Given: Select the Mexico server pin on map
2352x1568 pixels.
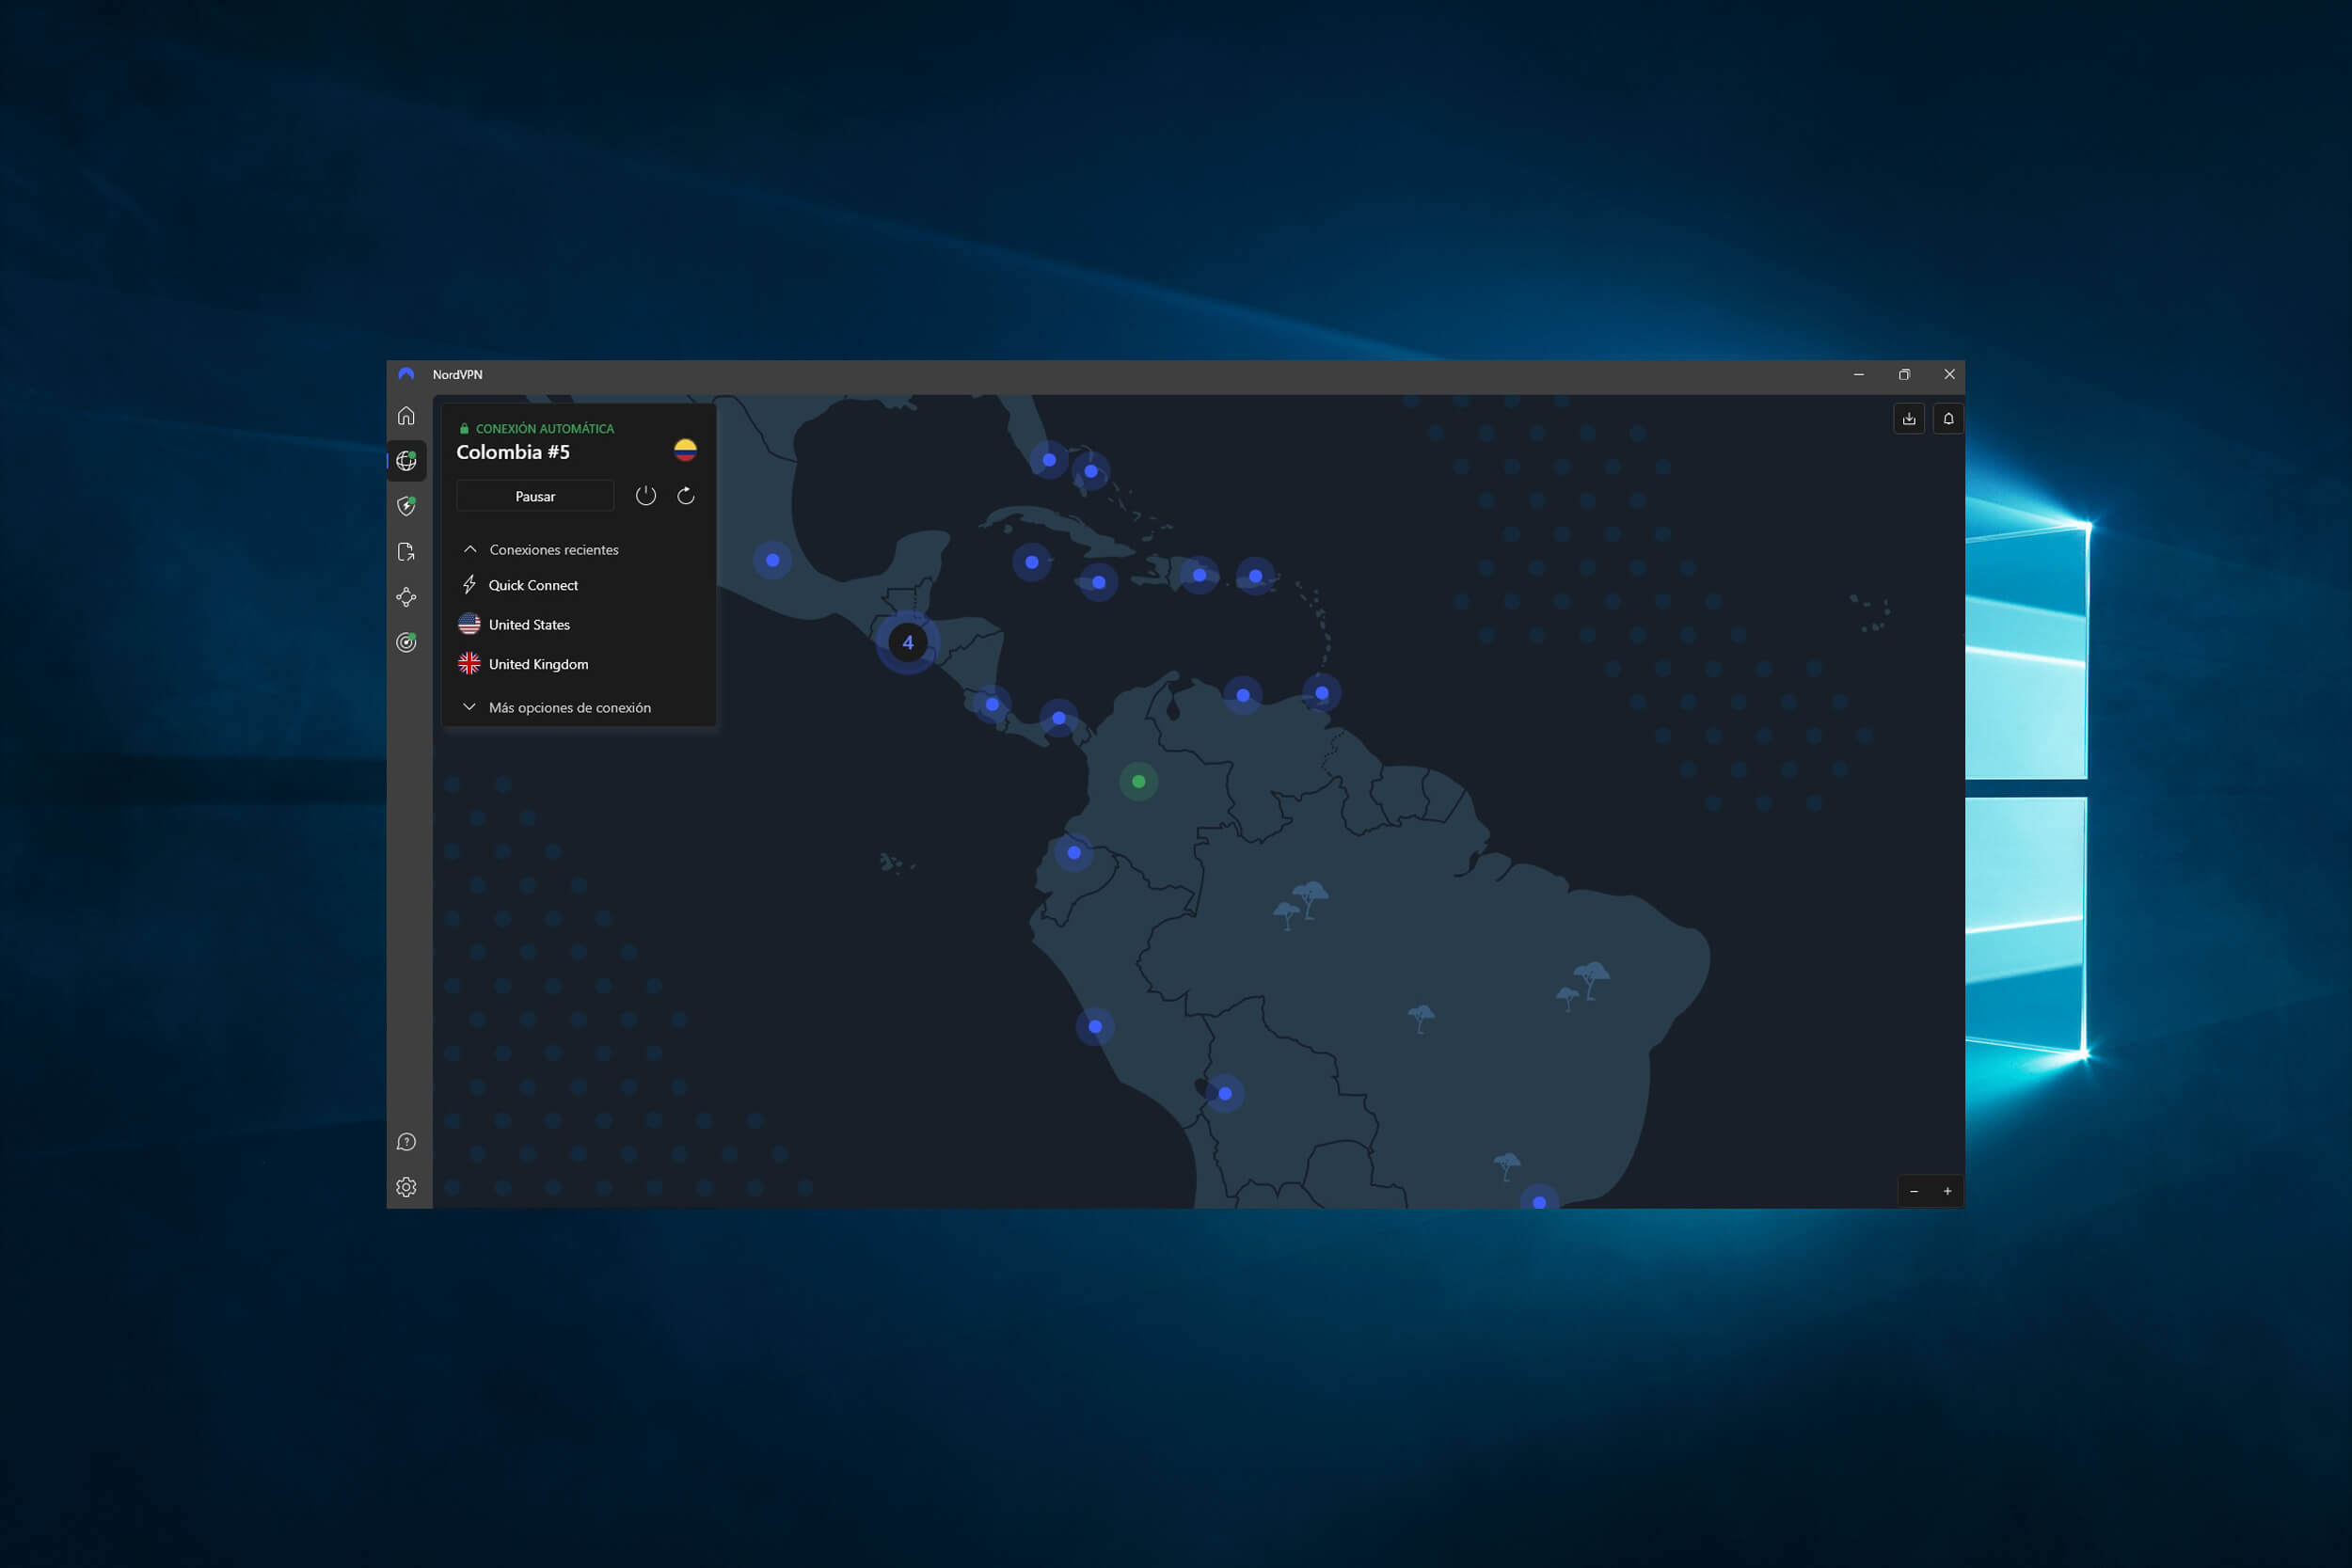Looking at the screenshot, I should (772, 560).
